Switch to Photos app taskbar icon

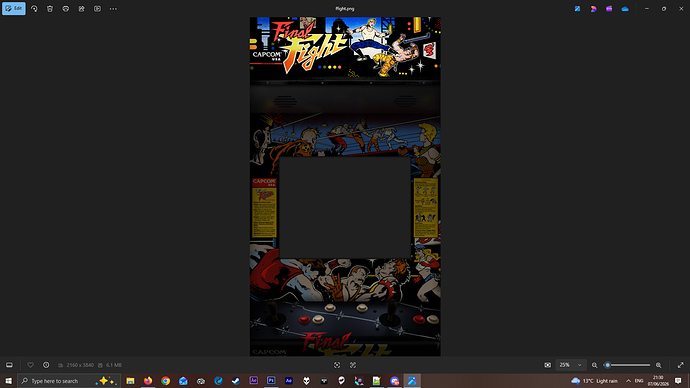pyautogui.click(x=412, y=381)
